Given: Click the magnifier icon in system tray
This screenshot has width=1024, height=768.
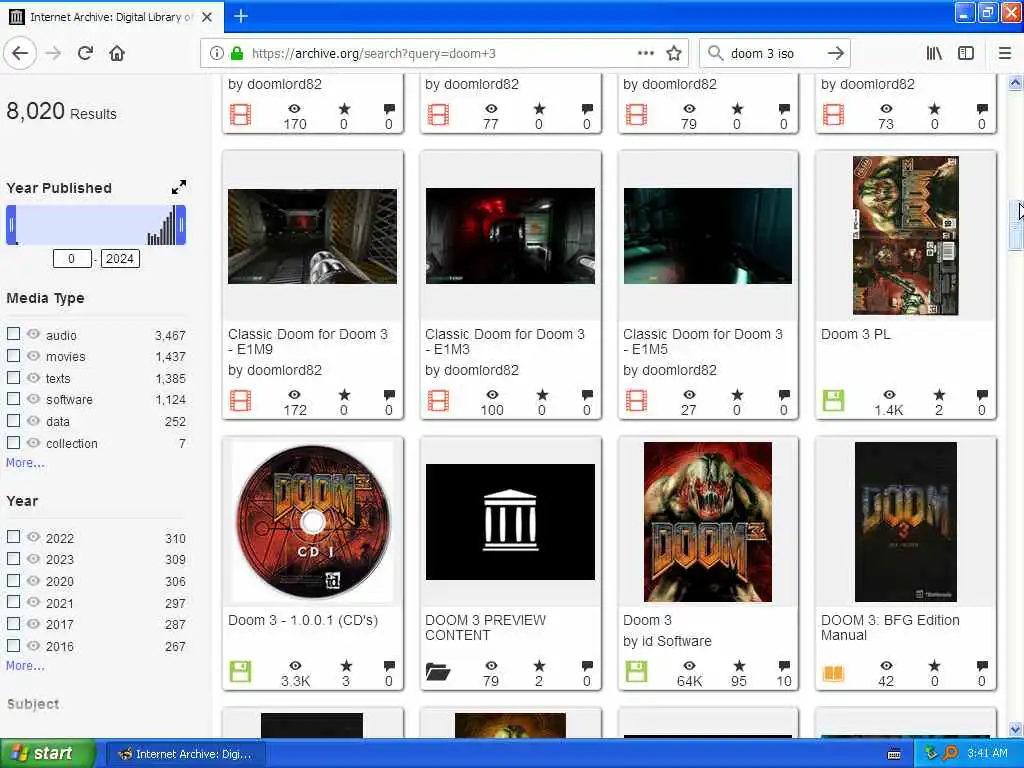Looking at the screenshot, I should (x=950, y=754).
